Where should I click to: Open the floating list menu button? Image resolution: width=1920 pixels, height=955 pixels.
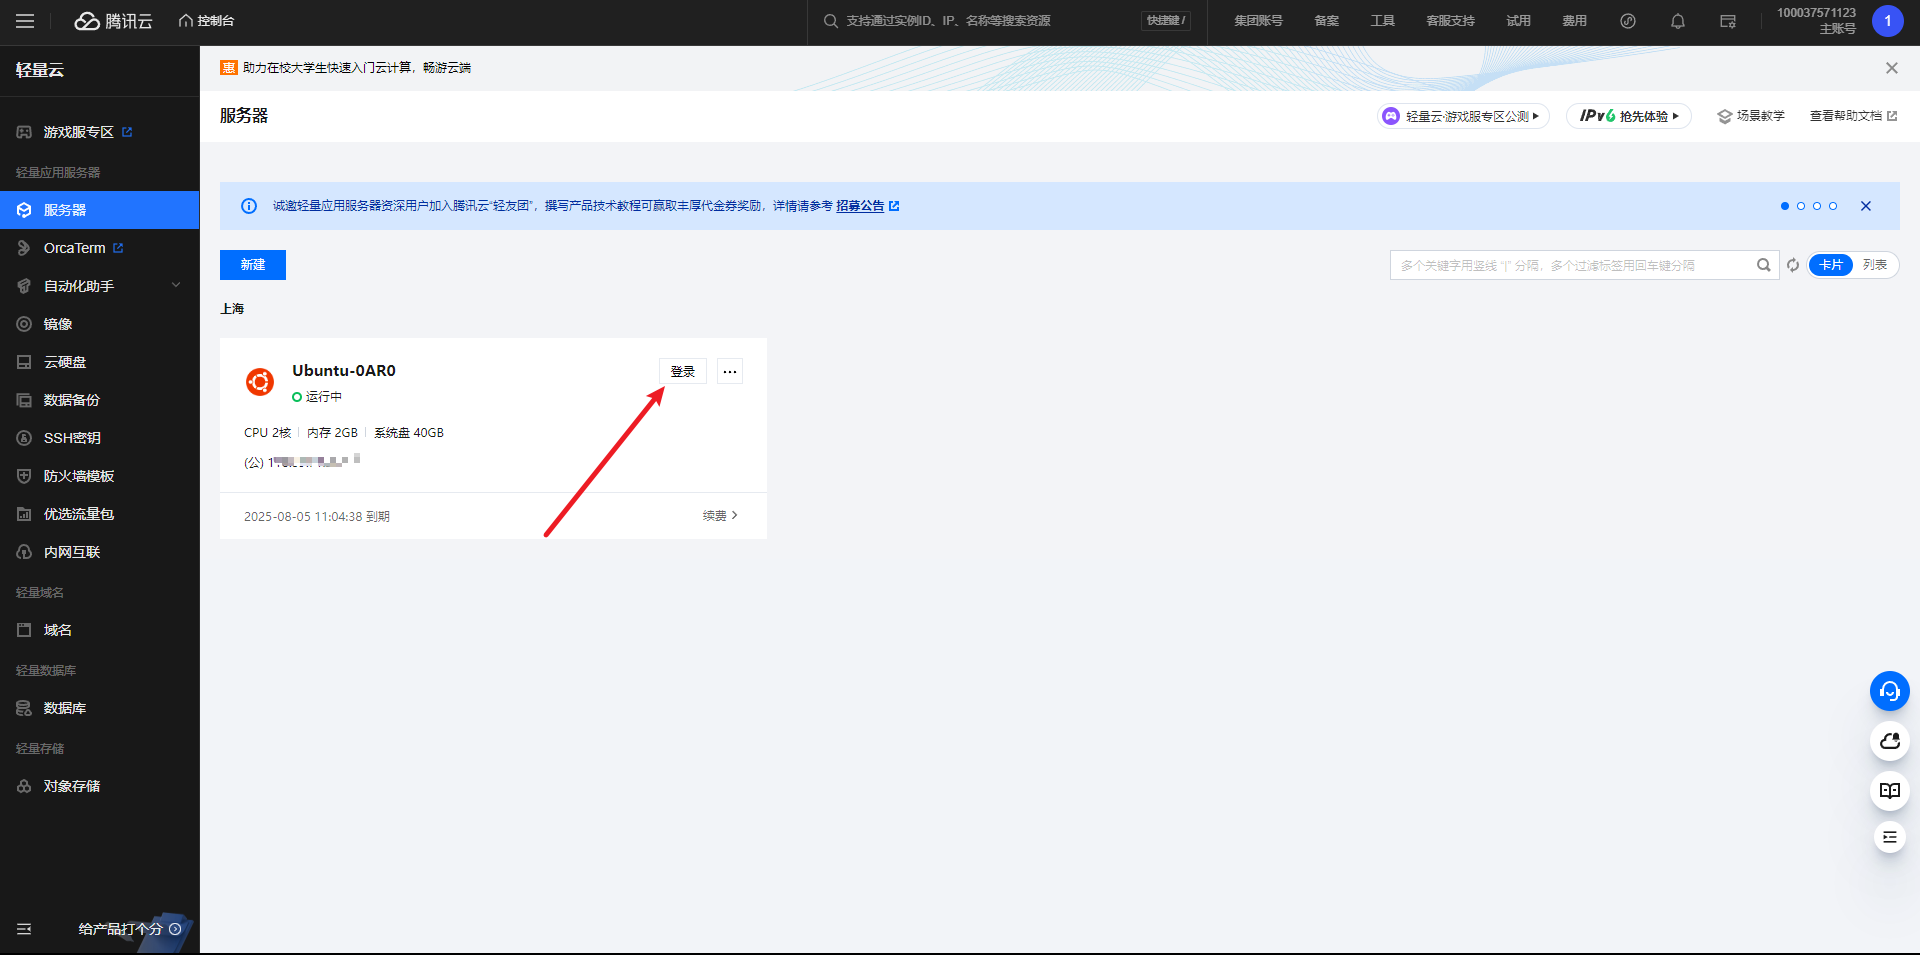1890,837
